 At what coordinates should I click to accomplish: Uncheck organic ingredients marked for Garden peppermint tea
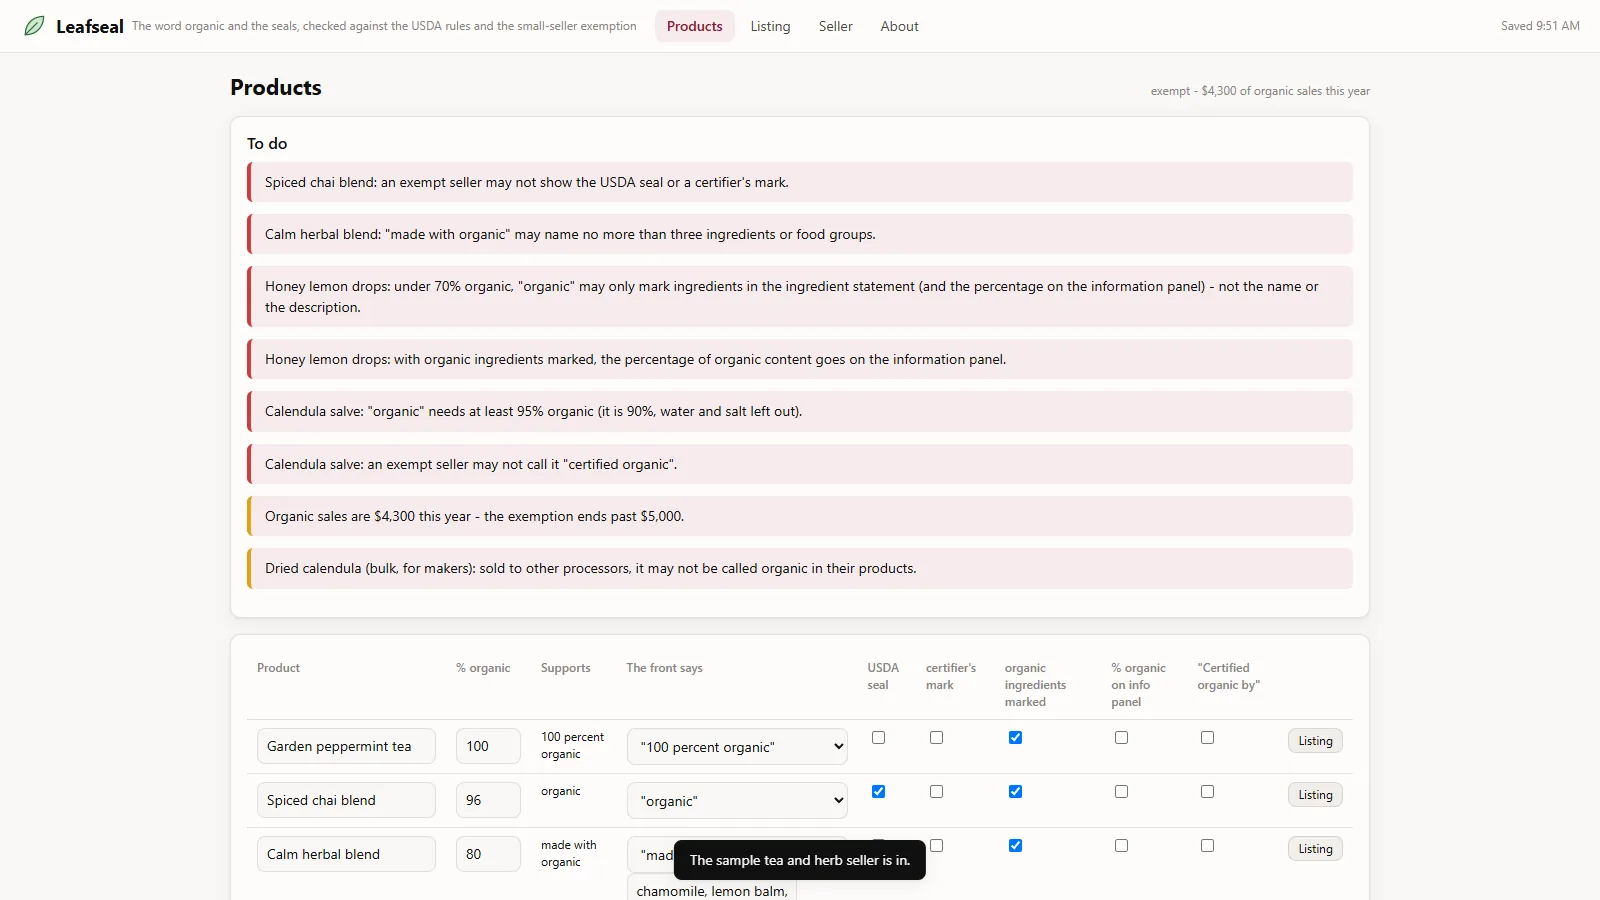(x=1015, y=738)
